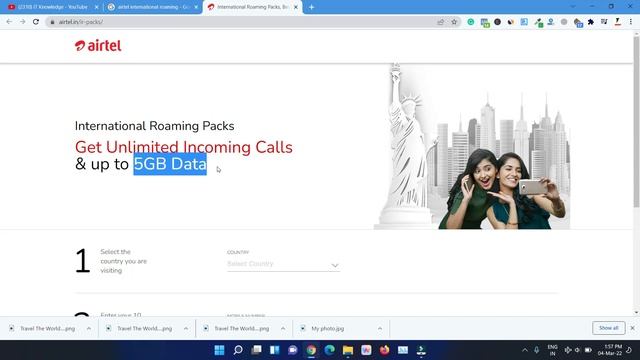Click Chrome icon on taskbar
Viewport: 640px width, 360px height.
311,350
